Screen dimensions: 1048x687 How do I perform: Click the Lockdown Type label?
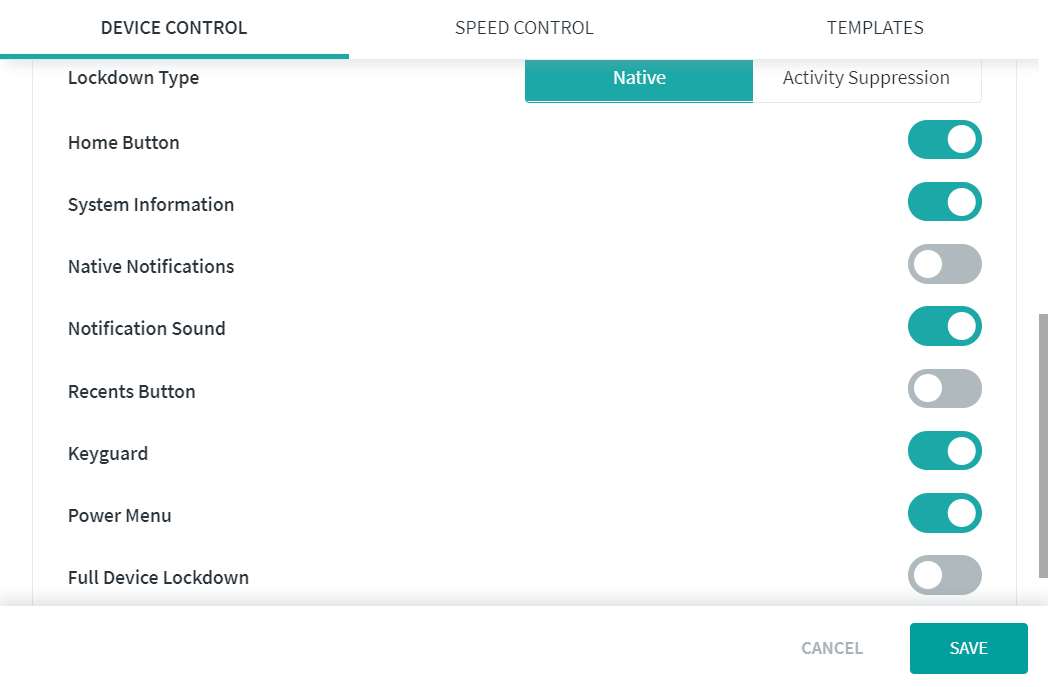pyautogui.click(x=133, y=78)
